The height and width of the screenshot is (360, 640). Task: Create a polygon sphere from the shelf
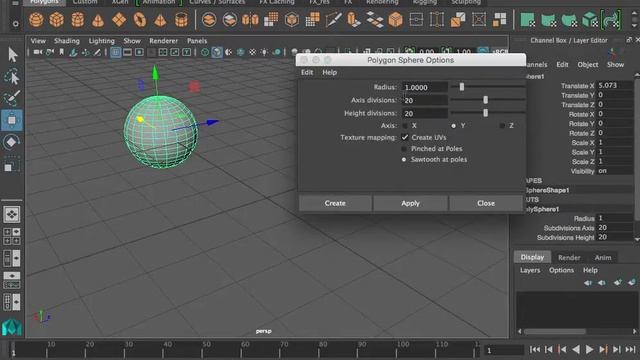tap(36, 20)
